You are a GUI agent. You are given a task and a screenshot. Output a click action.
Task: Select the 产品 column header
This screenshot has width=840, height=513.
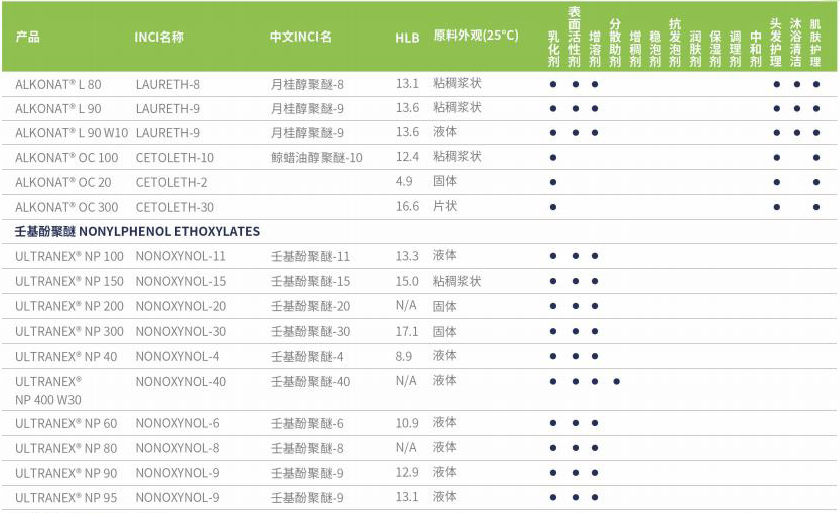[x=28, y=38]
